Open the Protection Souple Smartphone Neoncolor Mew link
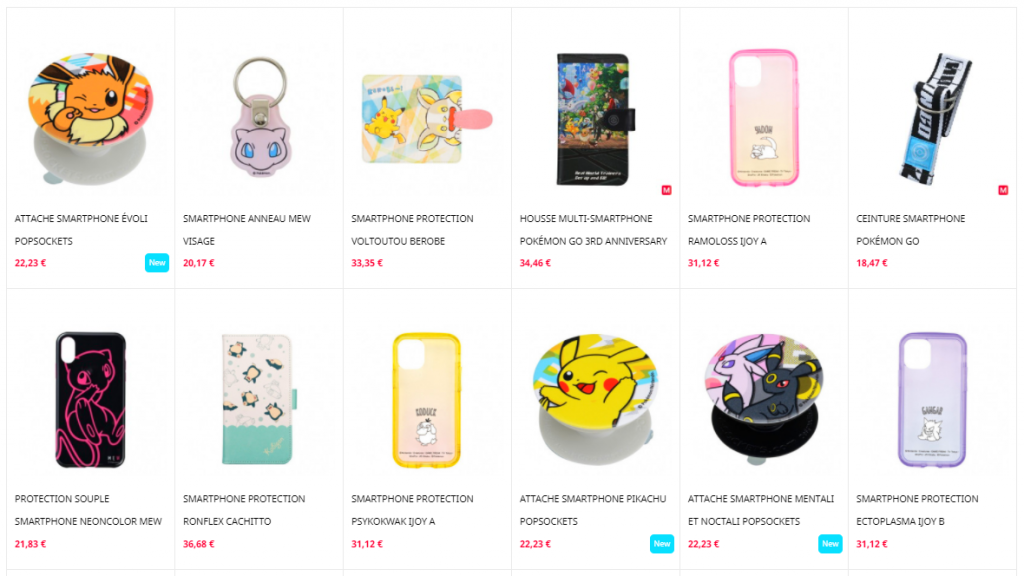 88,510
